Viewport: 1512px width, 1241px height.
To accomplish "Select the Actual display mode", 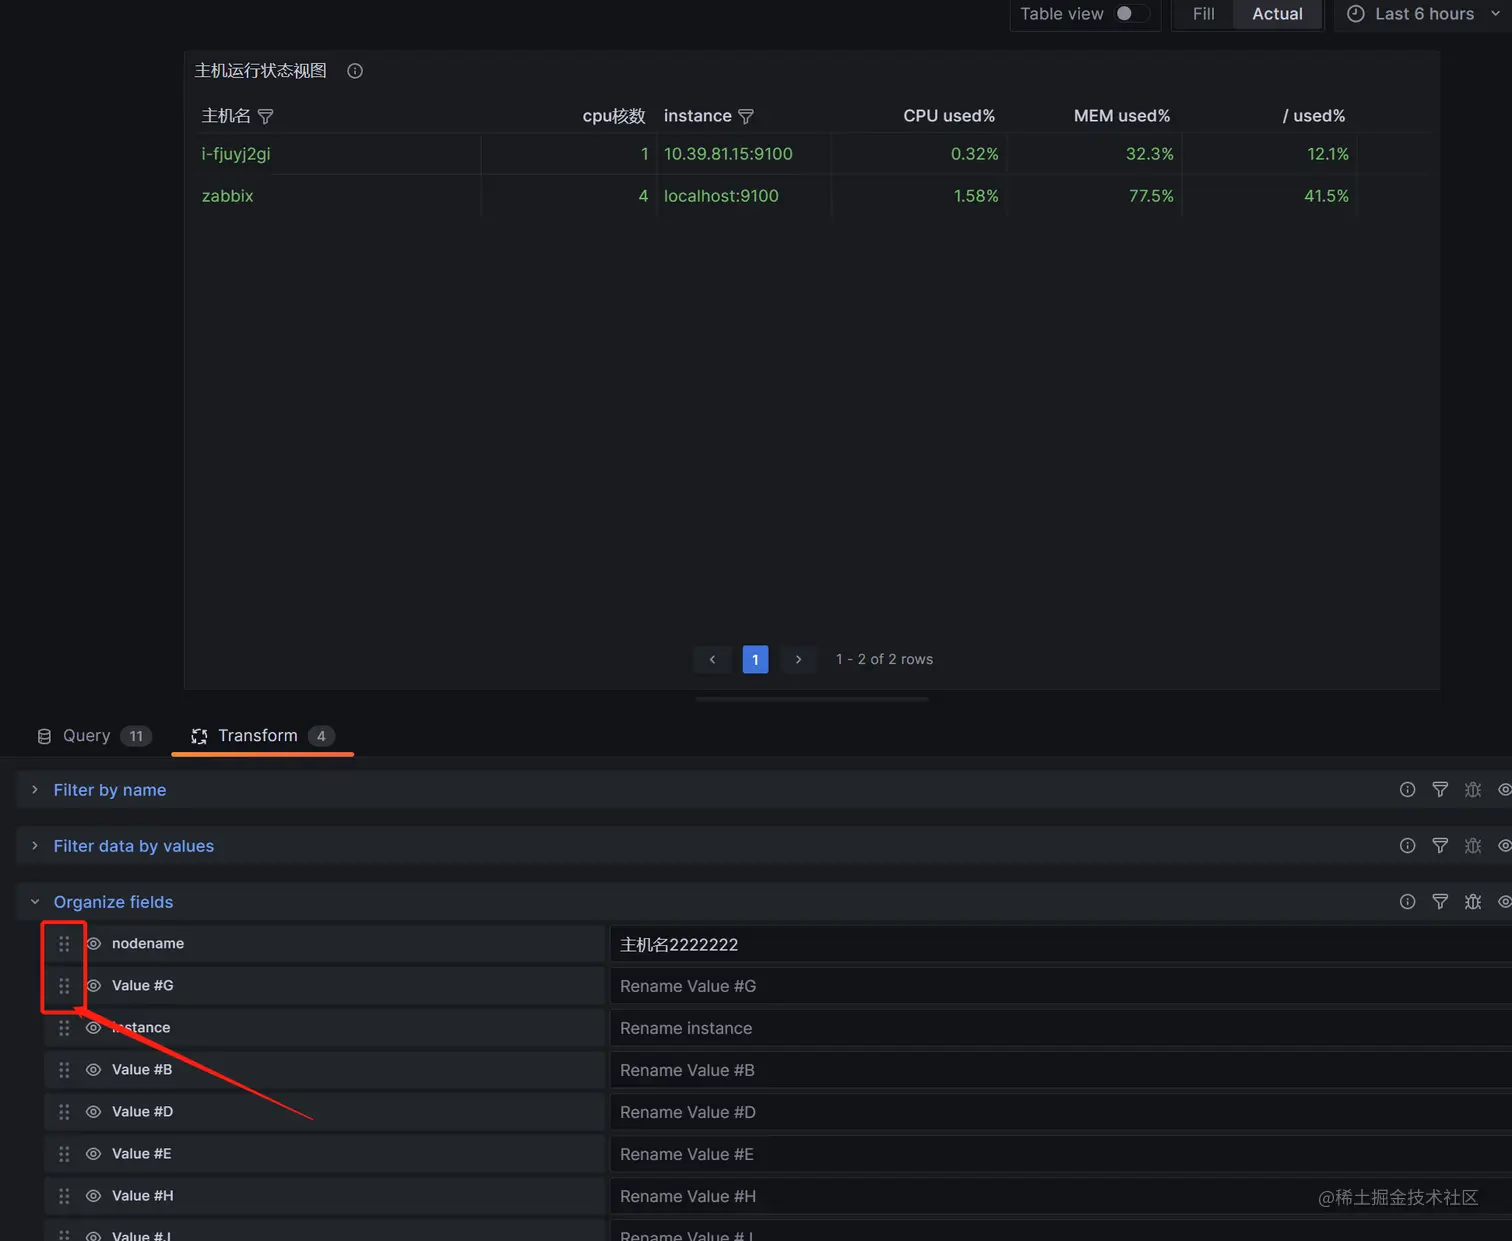I will click(1277, 14).
